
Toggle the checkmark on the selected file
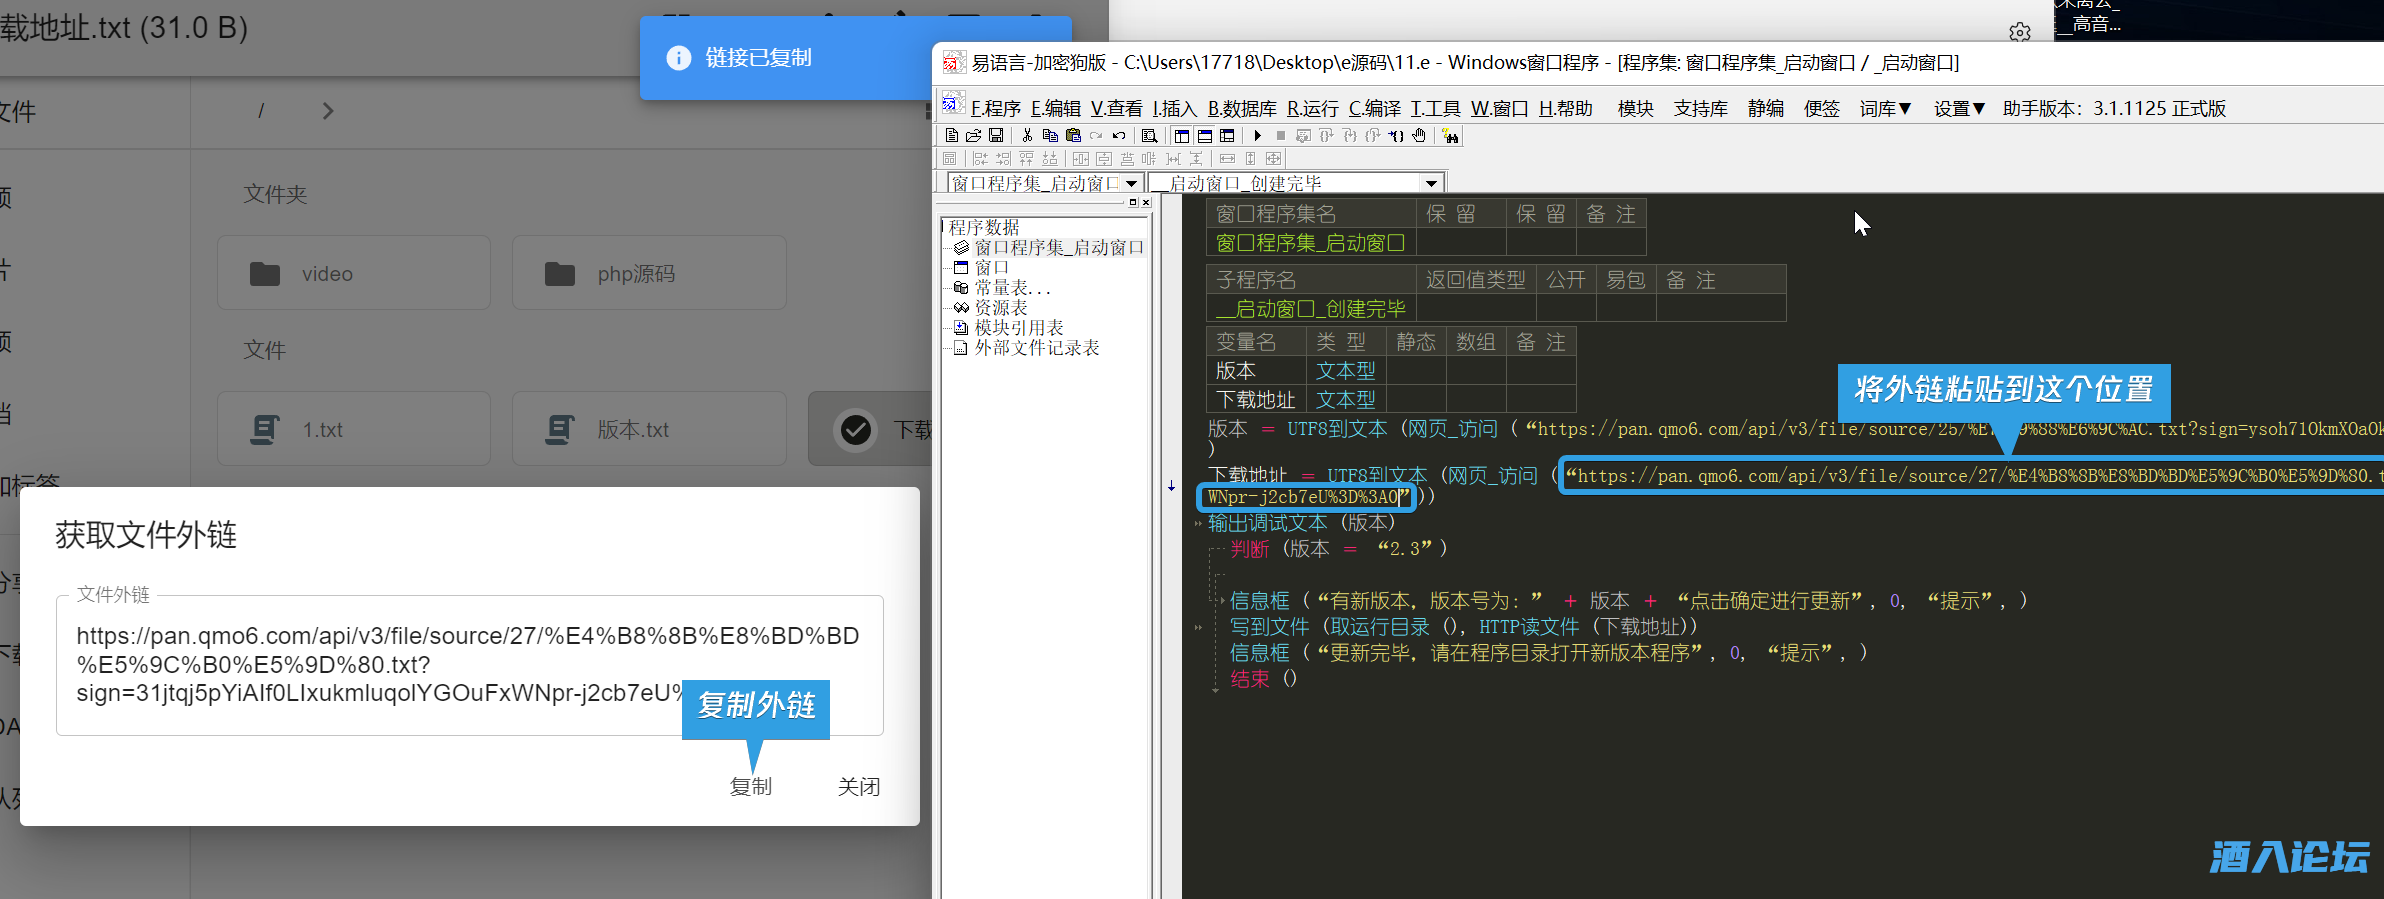855,430
